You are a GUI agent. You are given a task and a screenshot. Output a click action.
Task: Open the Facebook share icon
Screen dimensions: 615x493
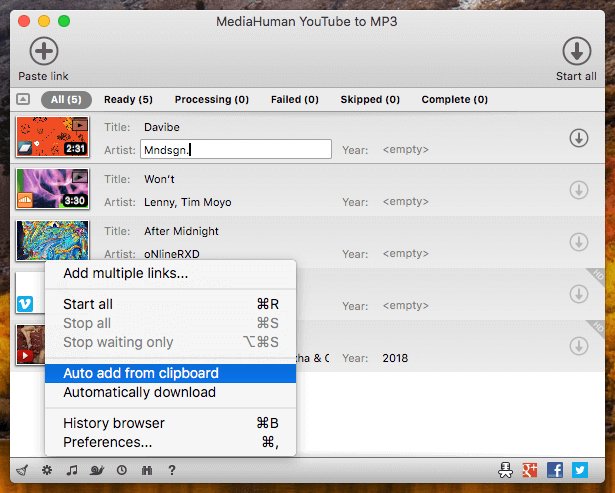555,470
